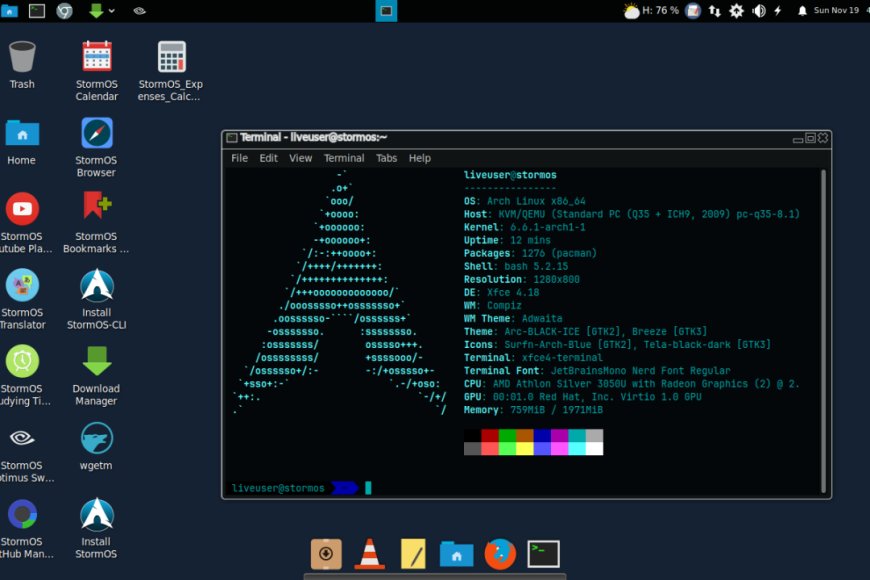Viewport: 870px width, 580px height.
Task: Click the Terminal taskbar entry in the top panel
Action: click(386, 10)
